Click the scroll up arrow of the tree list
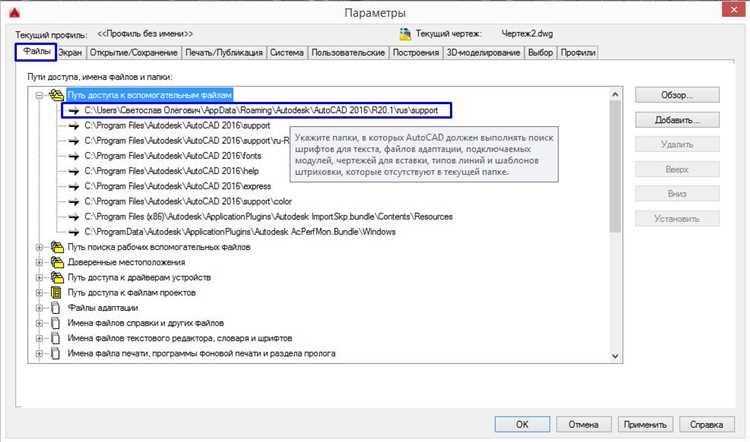This screenshot has width=750, height=442. pos(615,94)
